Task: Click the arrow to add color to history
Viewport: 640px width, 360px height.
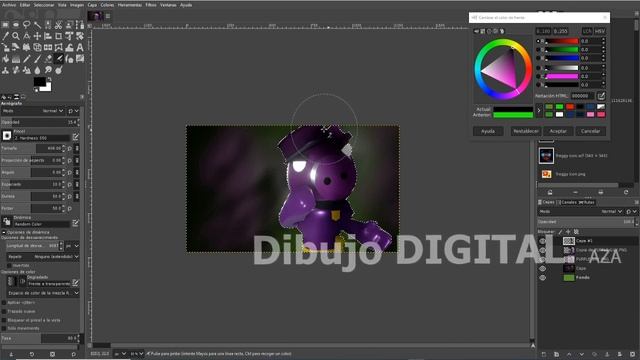Action: point(539,110)
